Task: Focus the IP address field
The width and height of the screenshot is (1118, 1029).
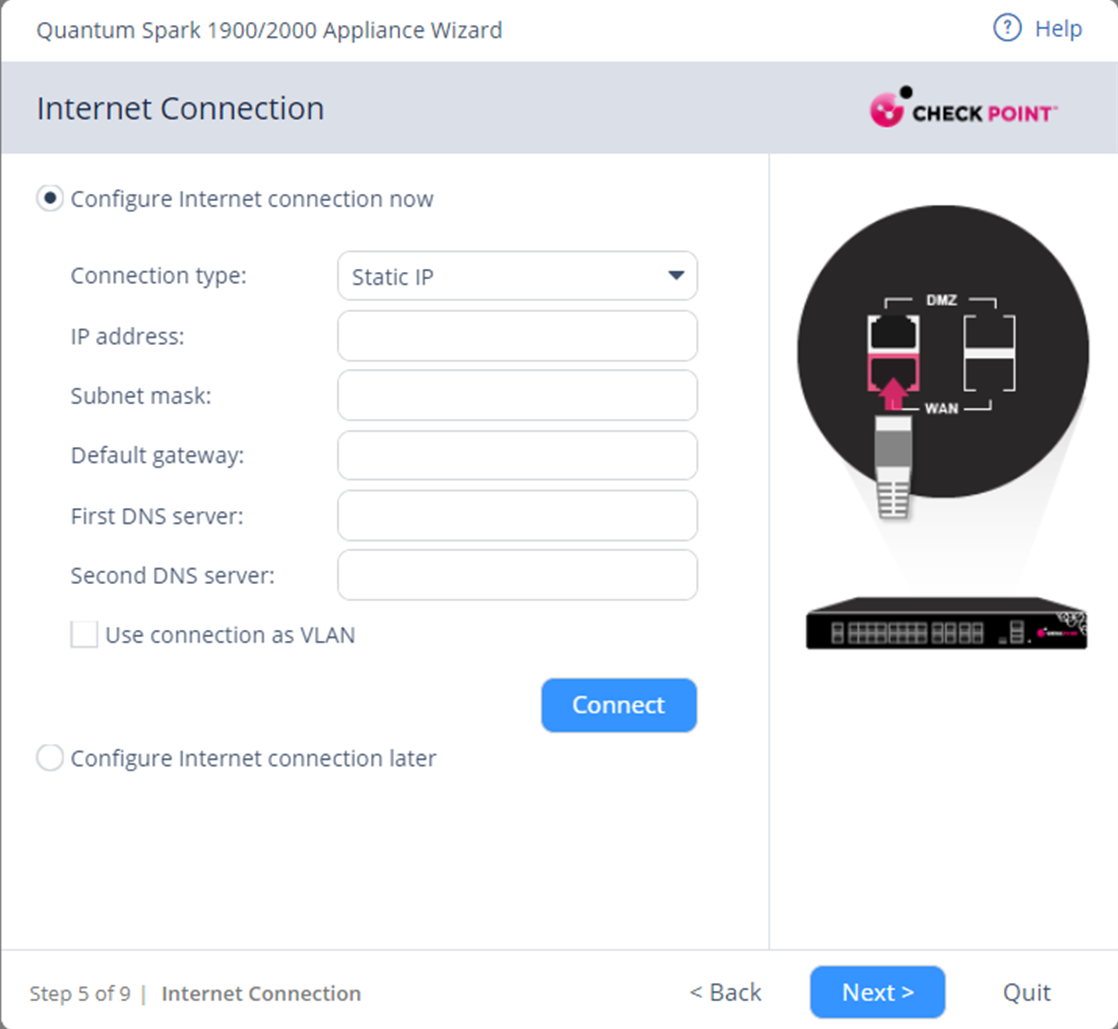Action: point(517,336)
